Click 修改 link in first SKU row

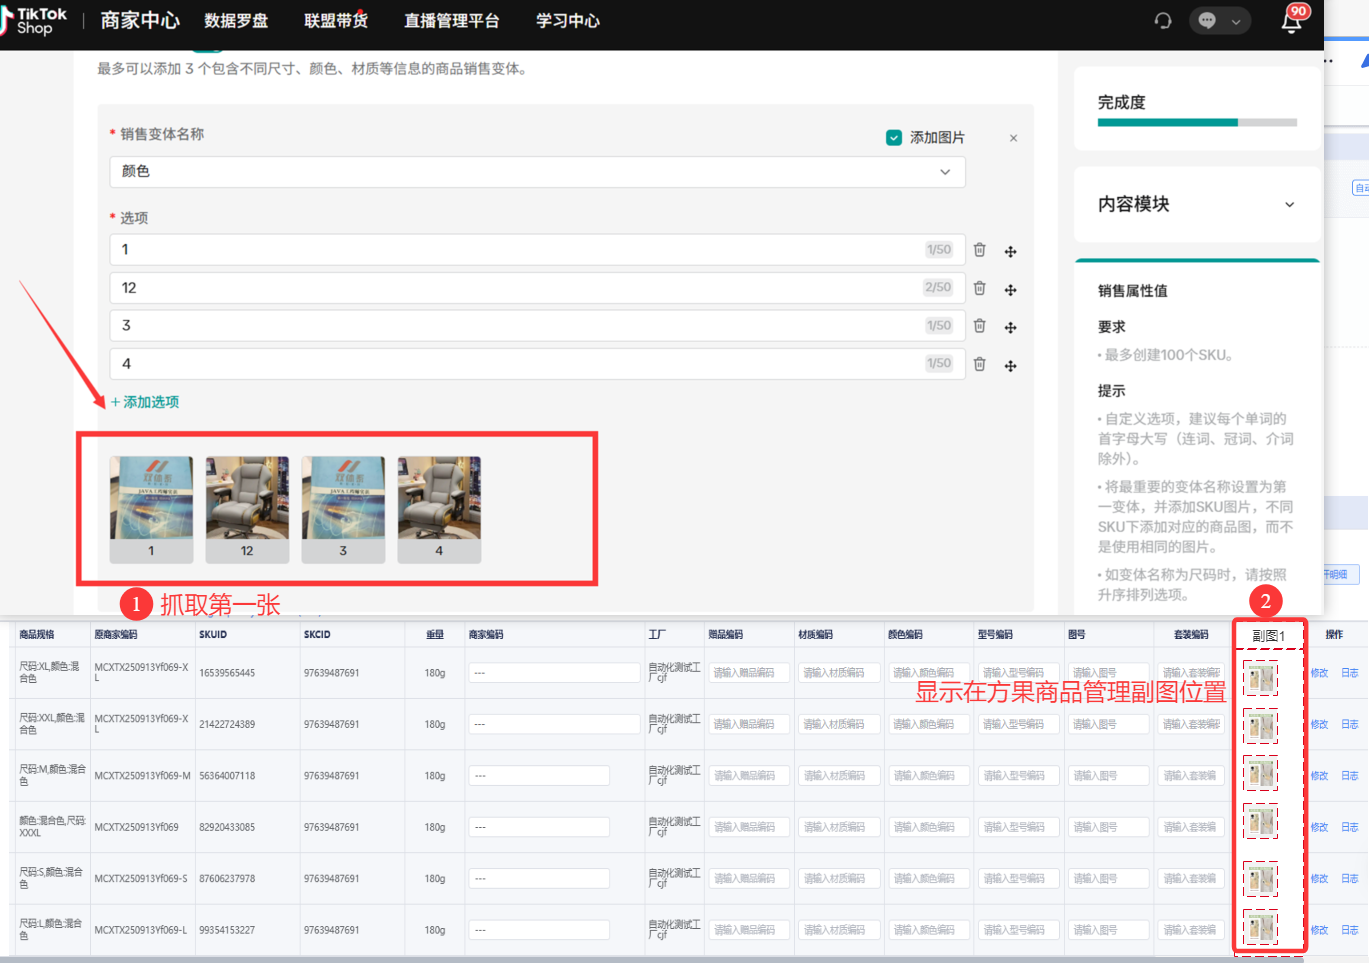click(x=1319, y=673)
